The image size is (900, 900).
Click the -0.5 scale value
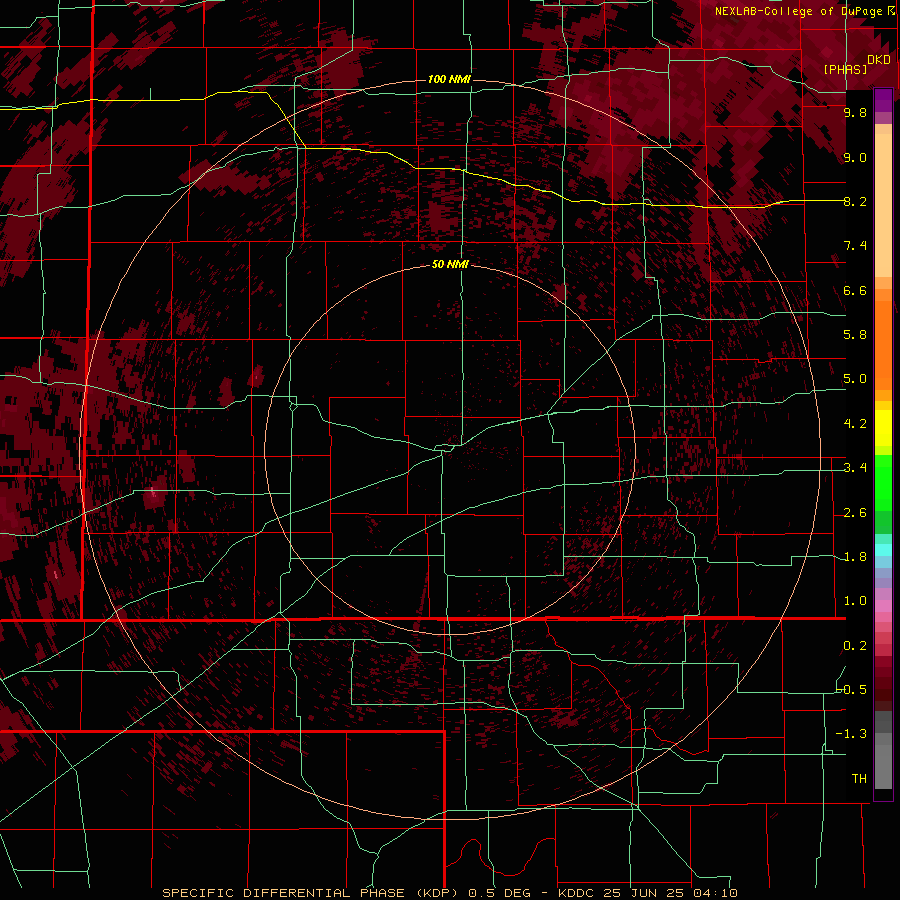coord(852,689)
